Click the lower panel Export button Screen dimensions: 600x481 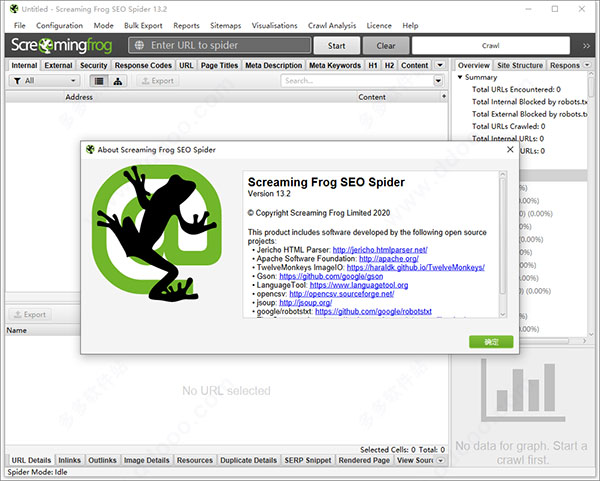[30, 315]
